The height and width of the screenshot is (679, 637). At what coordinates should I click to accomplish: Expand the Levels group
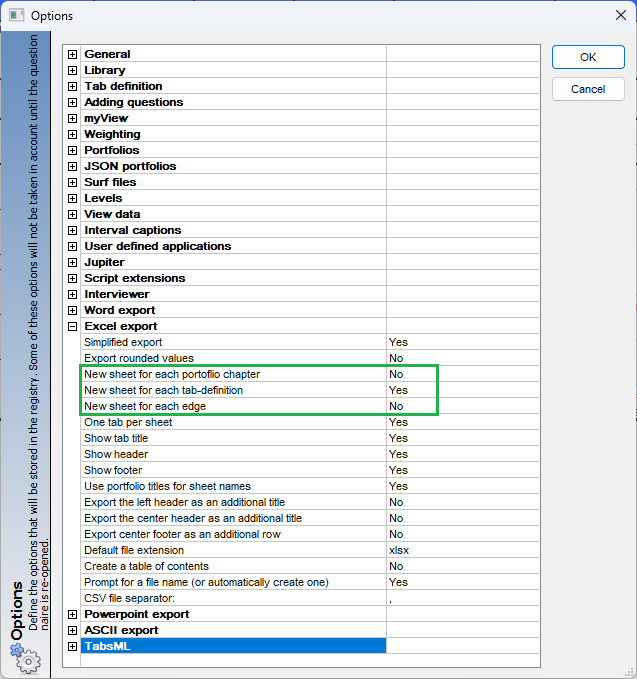coord(72,198)
